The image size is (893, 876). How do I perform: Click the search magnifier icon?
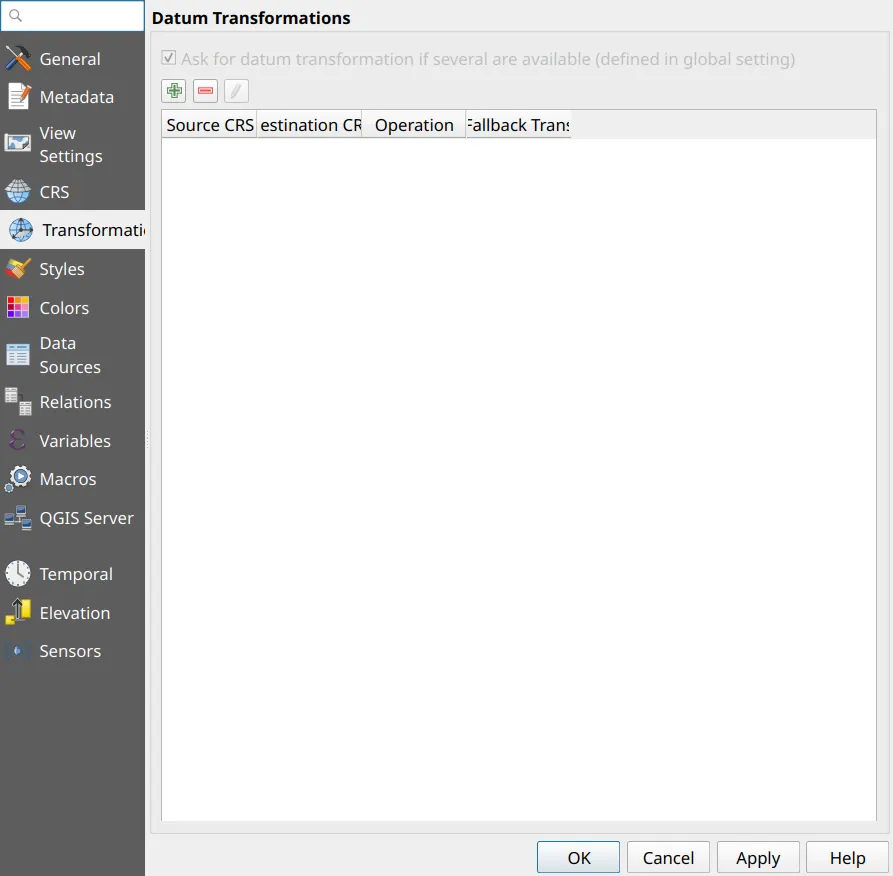(x=15, y=16)
